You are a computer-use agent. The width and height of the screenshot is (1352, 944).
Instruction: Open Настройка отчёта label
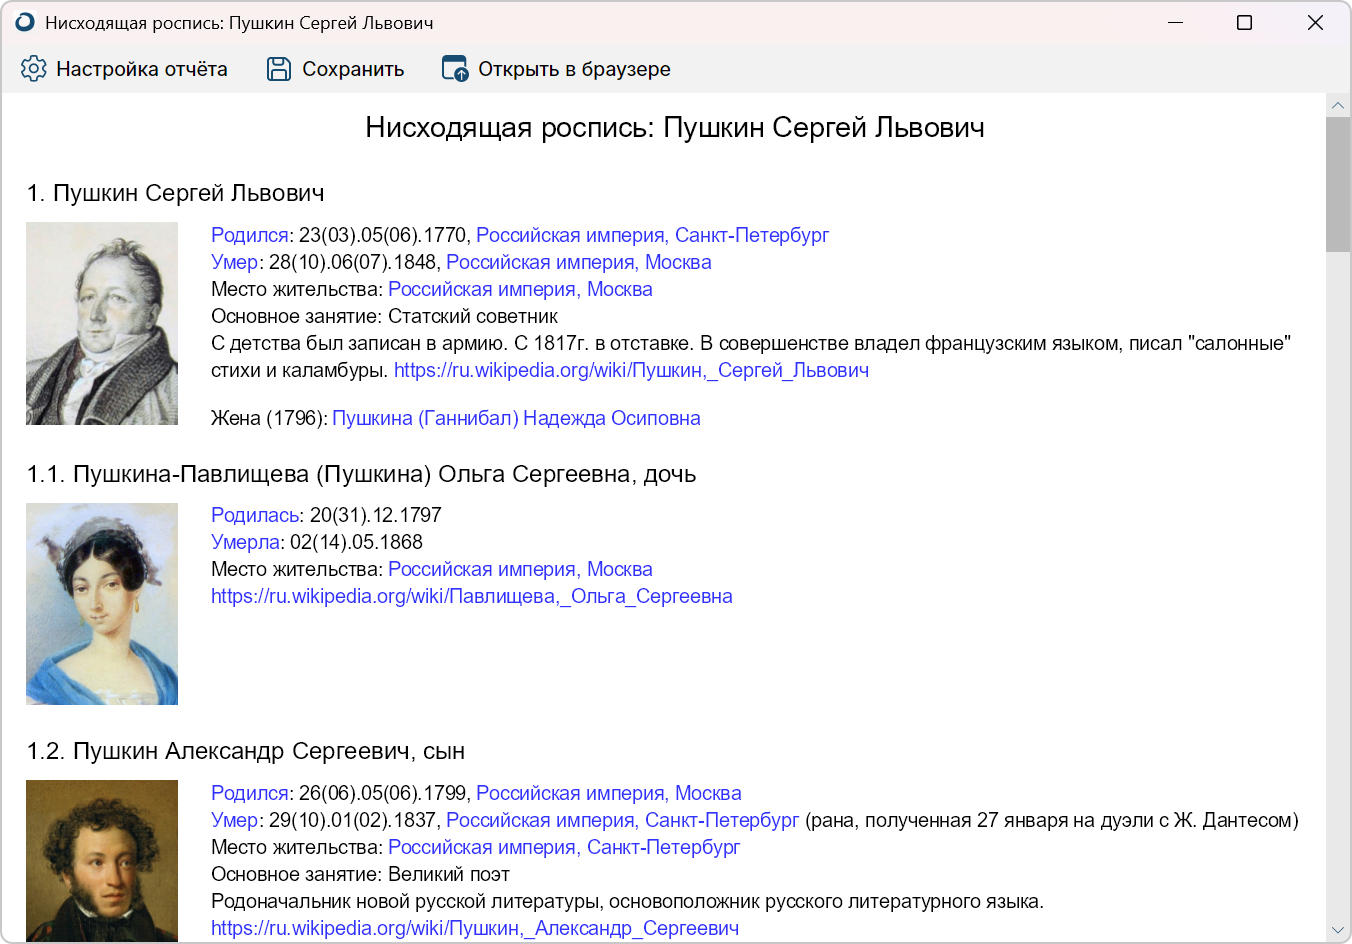click(142, 69)
